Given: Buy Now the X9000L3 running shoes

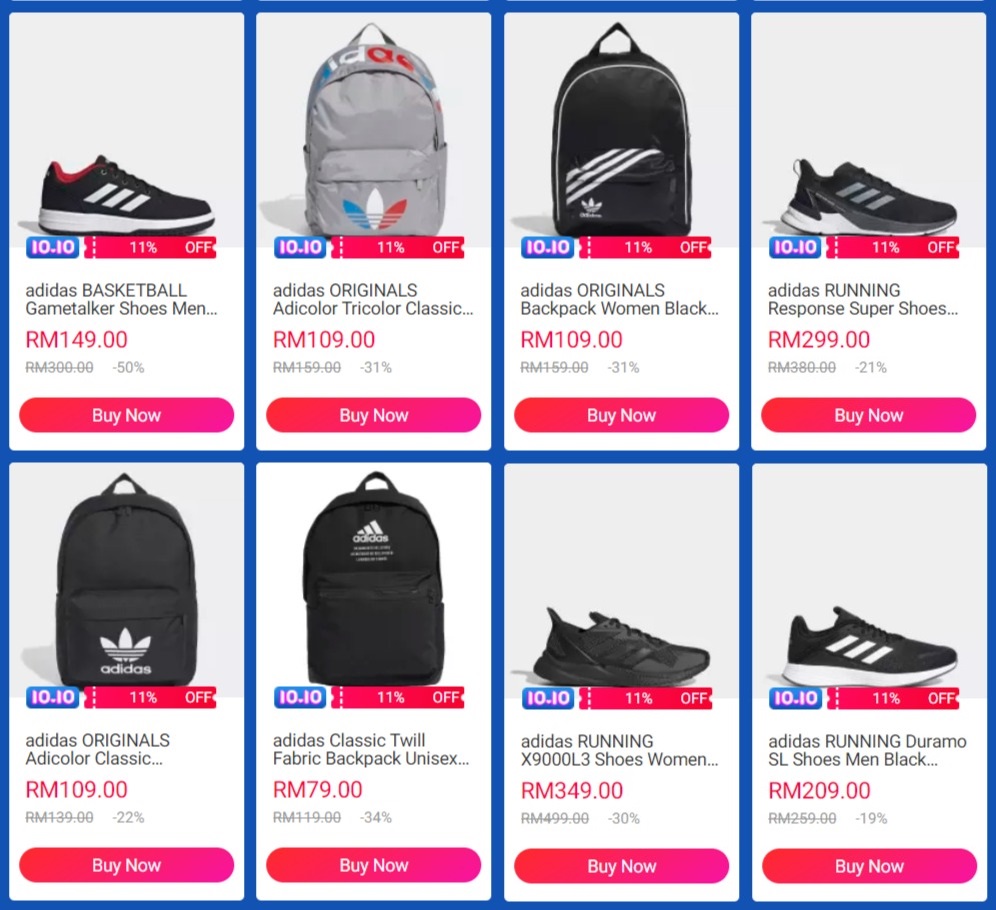Looking at the screenshot, I should [x=621, y=866].
